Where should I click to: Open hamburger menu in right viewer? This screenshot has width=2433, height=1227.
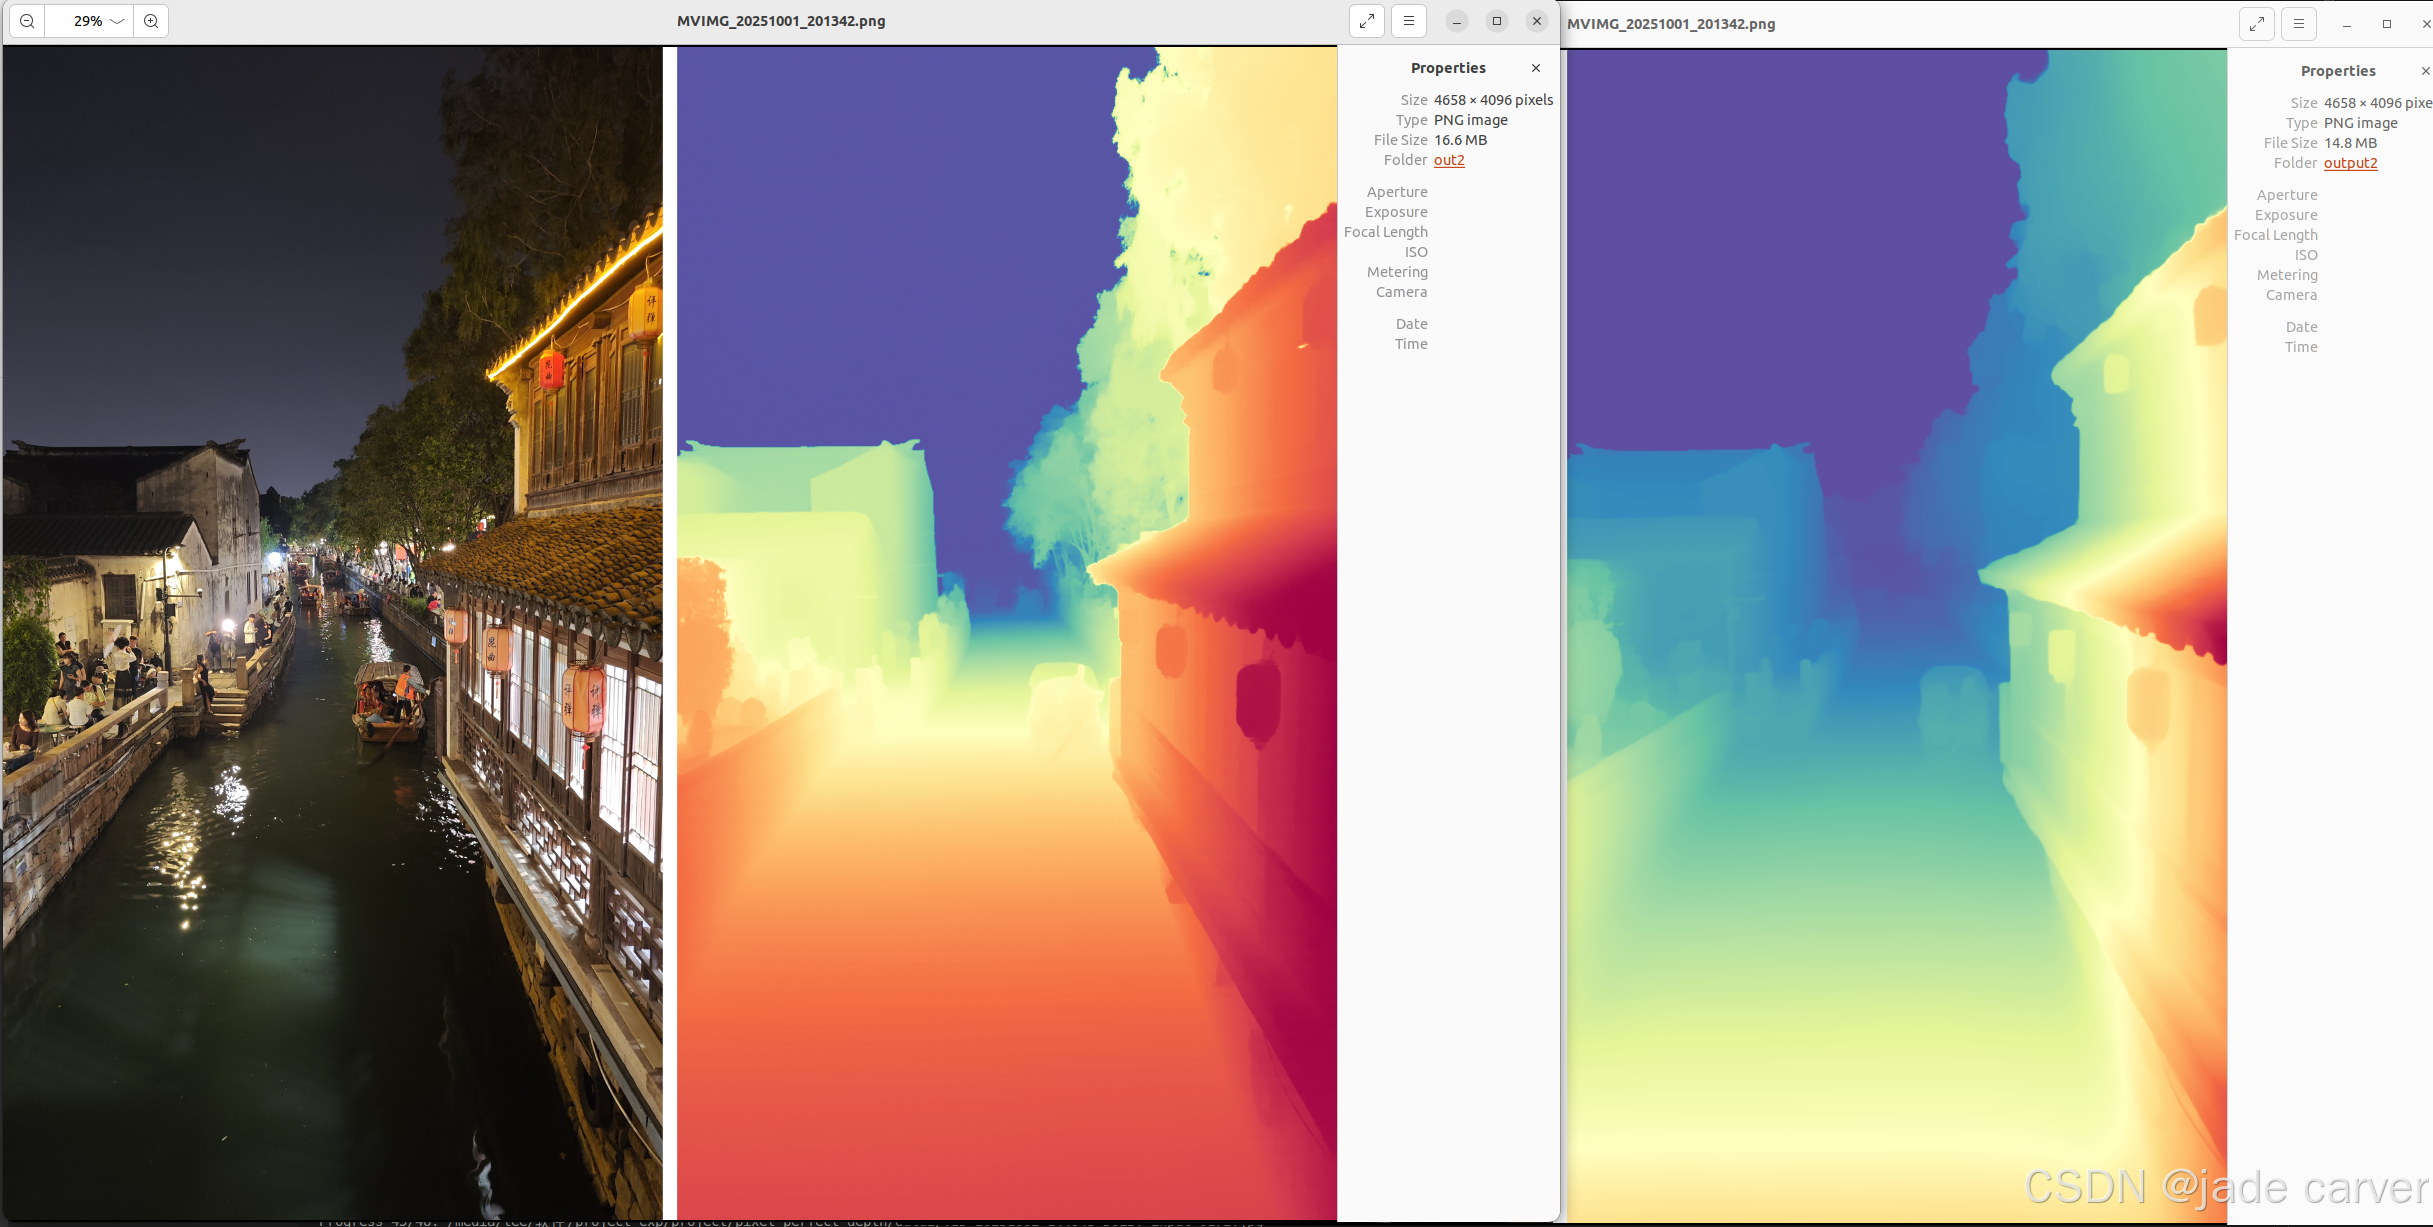click(x=2298, y=24)
